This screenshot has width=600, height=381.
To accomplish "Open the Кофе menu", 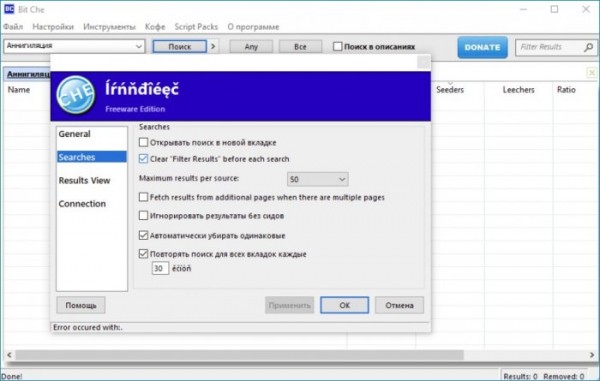I will click(x=155, y=27).
